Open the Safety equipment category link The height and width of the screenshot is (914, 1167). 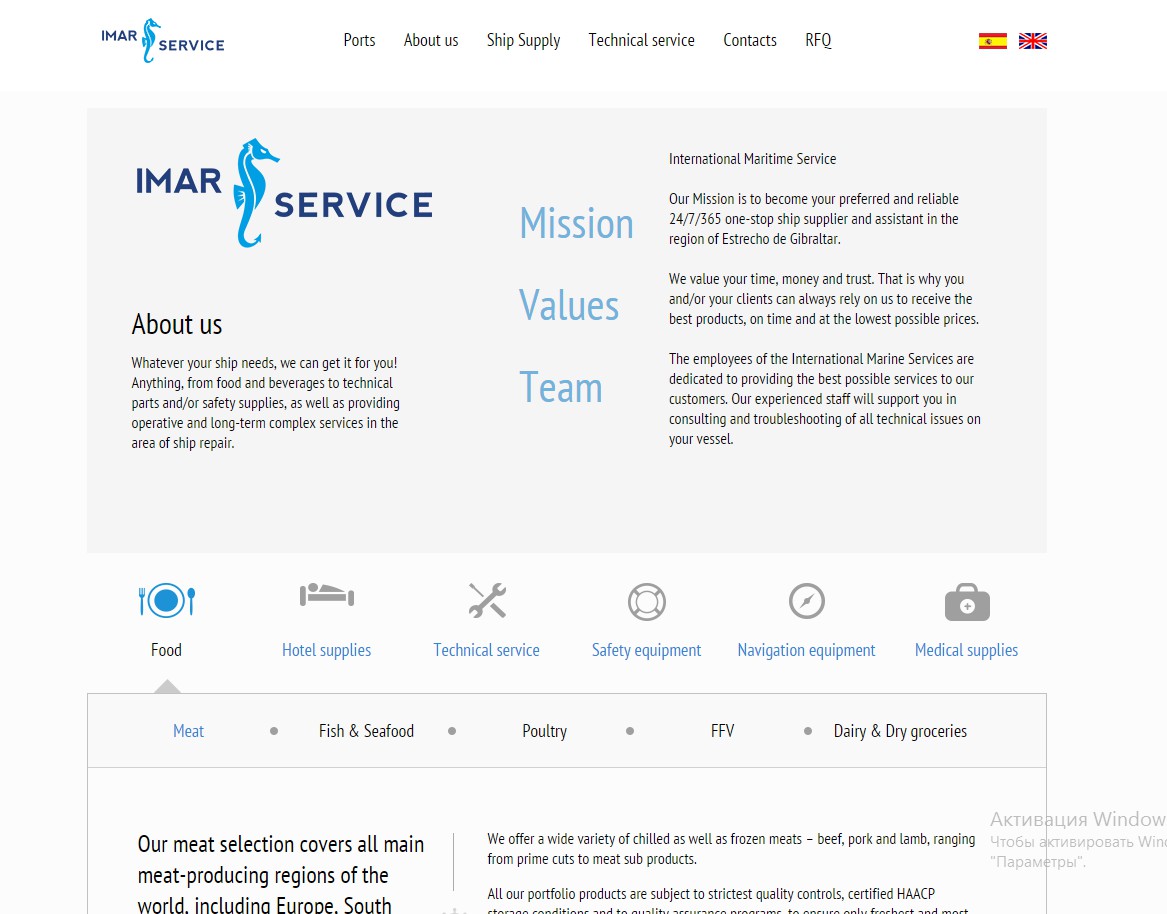click(646, 650)
